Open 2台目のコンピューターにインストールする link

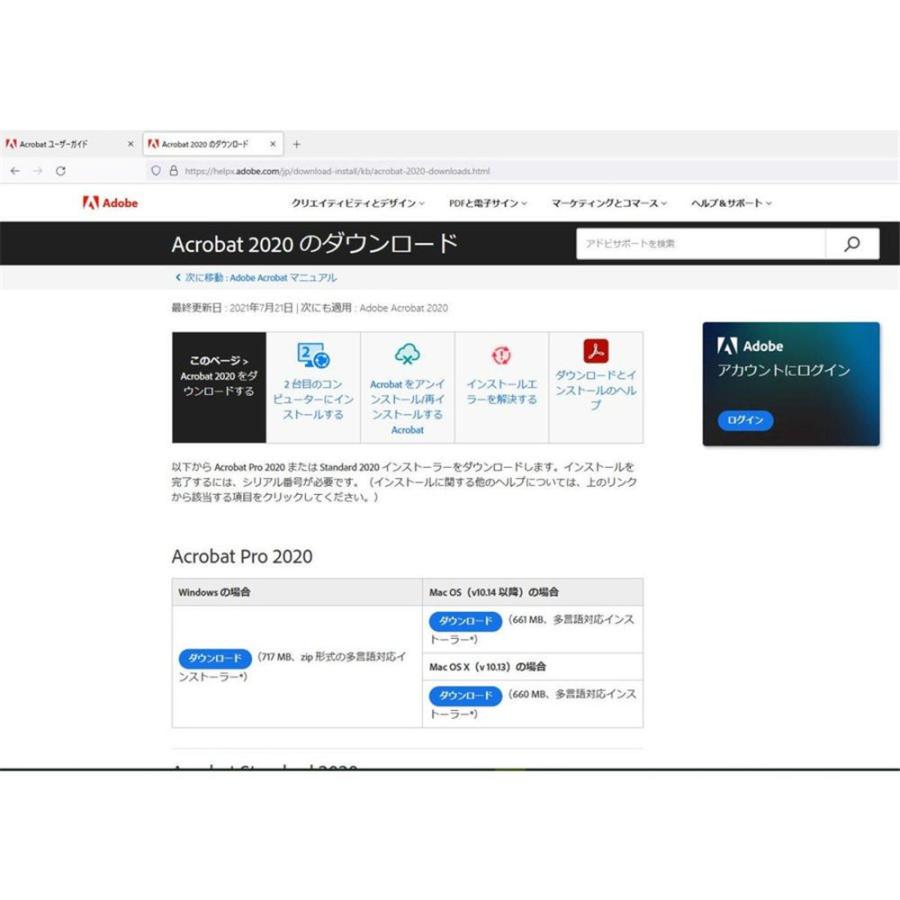point(313,399)
